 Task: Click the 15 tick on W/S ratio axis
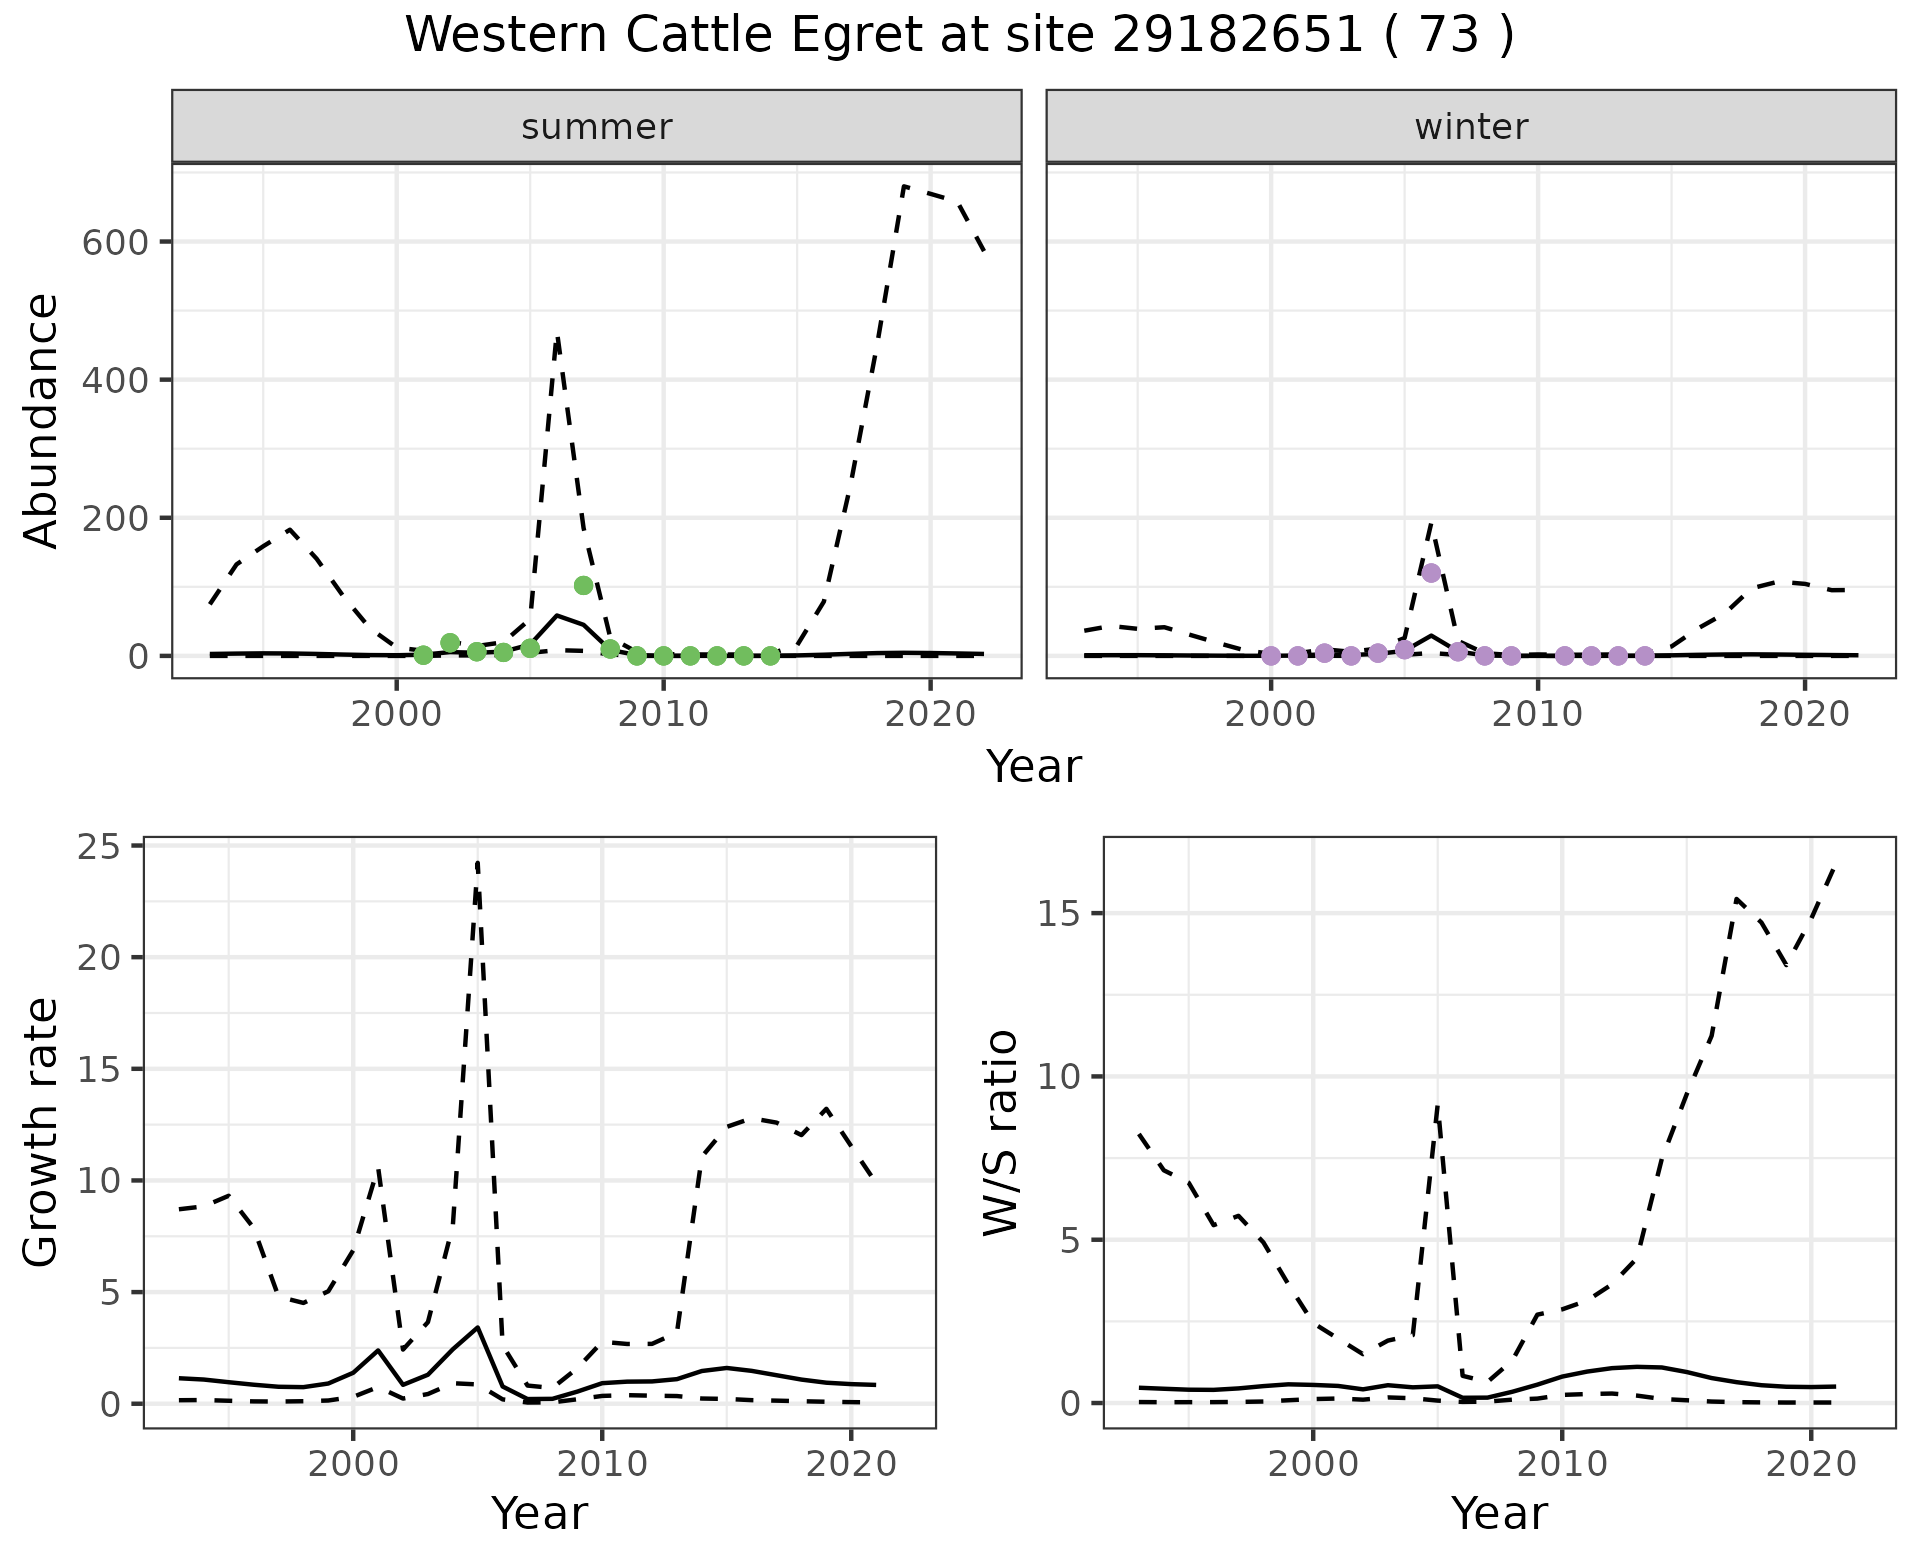tap(1059, 914)
